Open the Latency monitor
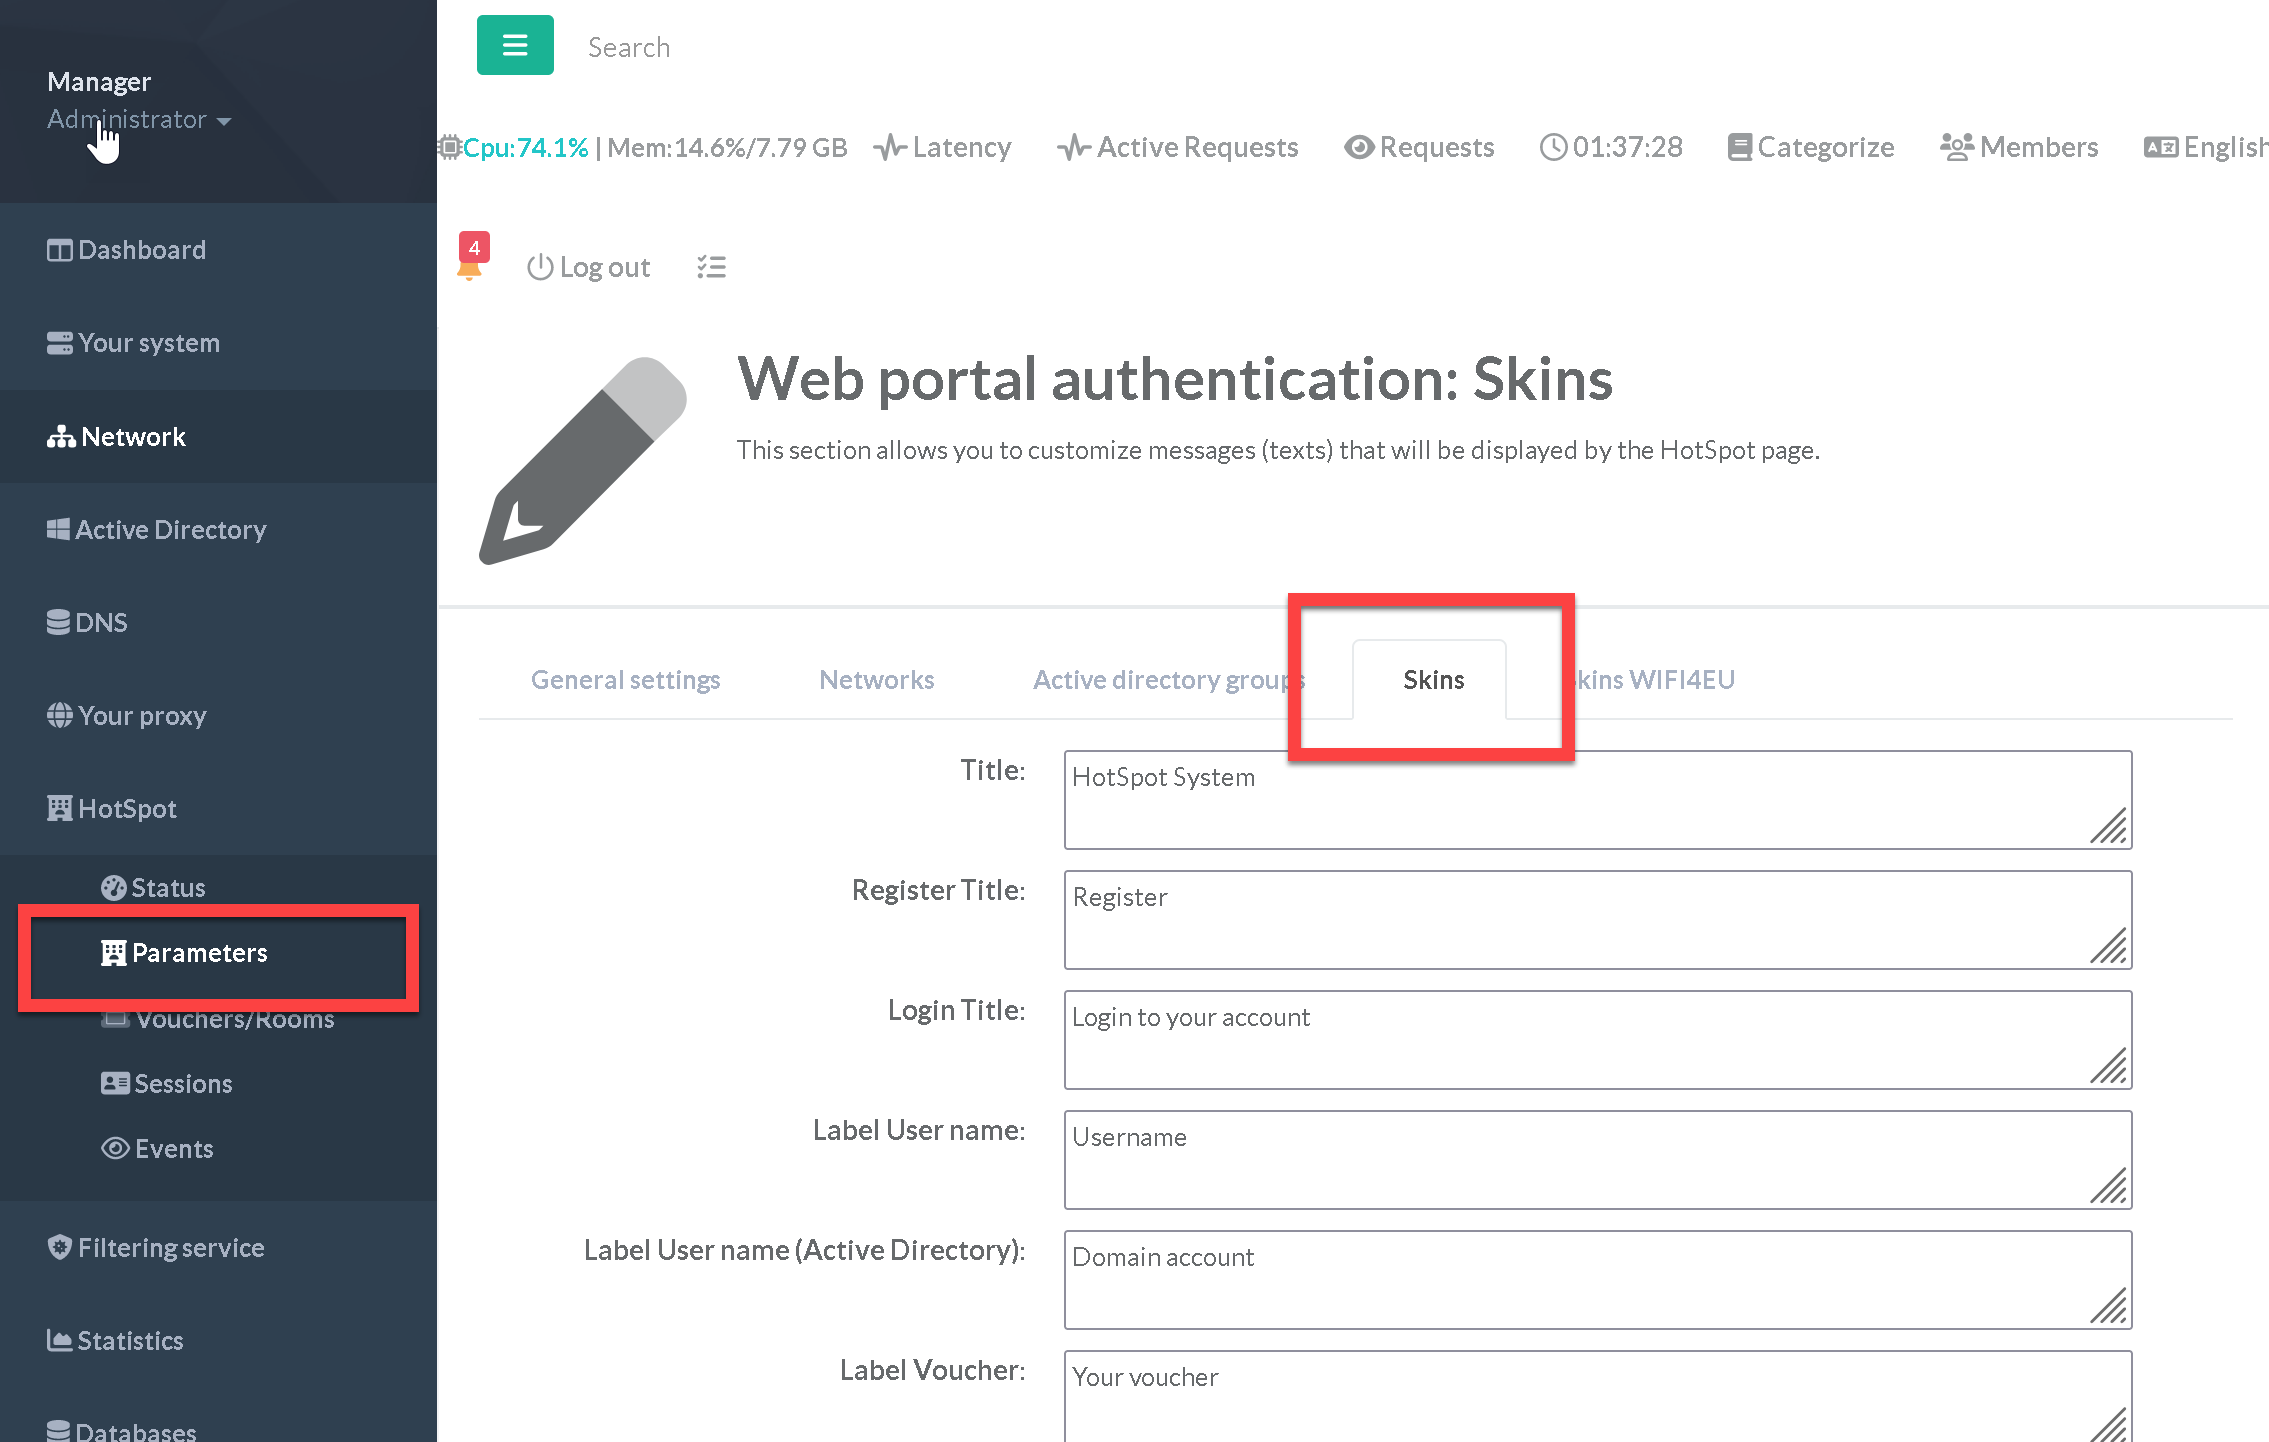The width and height of the screenshot is (2269, 1442). point(942,148)
